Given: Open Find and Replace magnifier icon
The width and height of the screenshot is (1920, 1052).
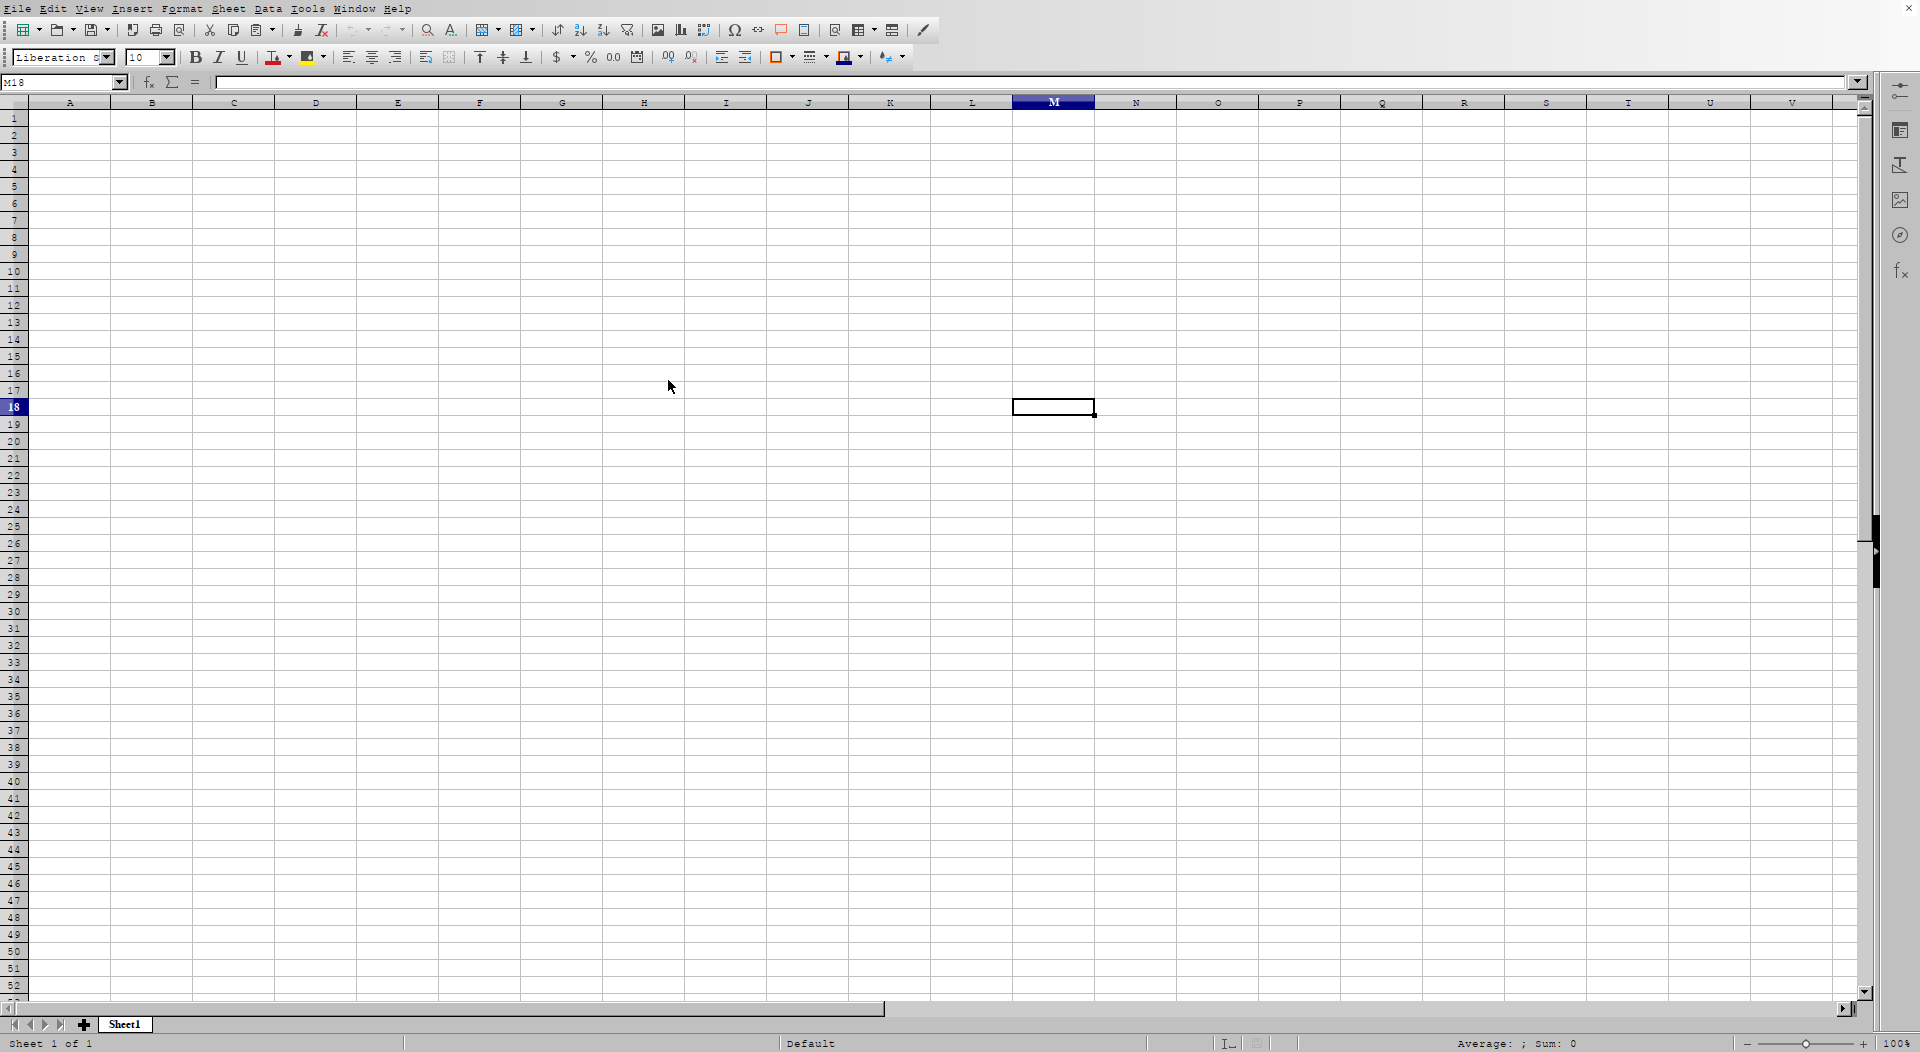Looking at the screenshot, I should (x=428, y=30).
